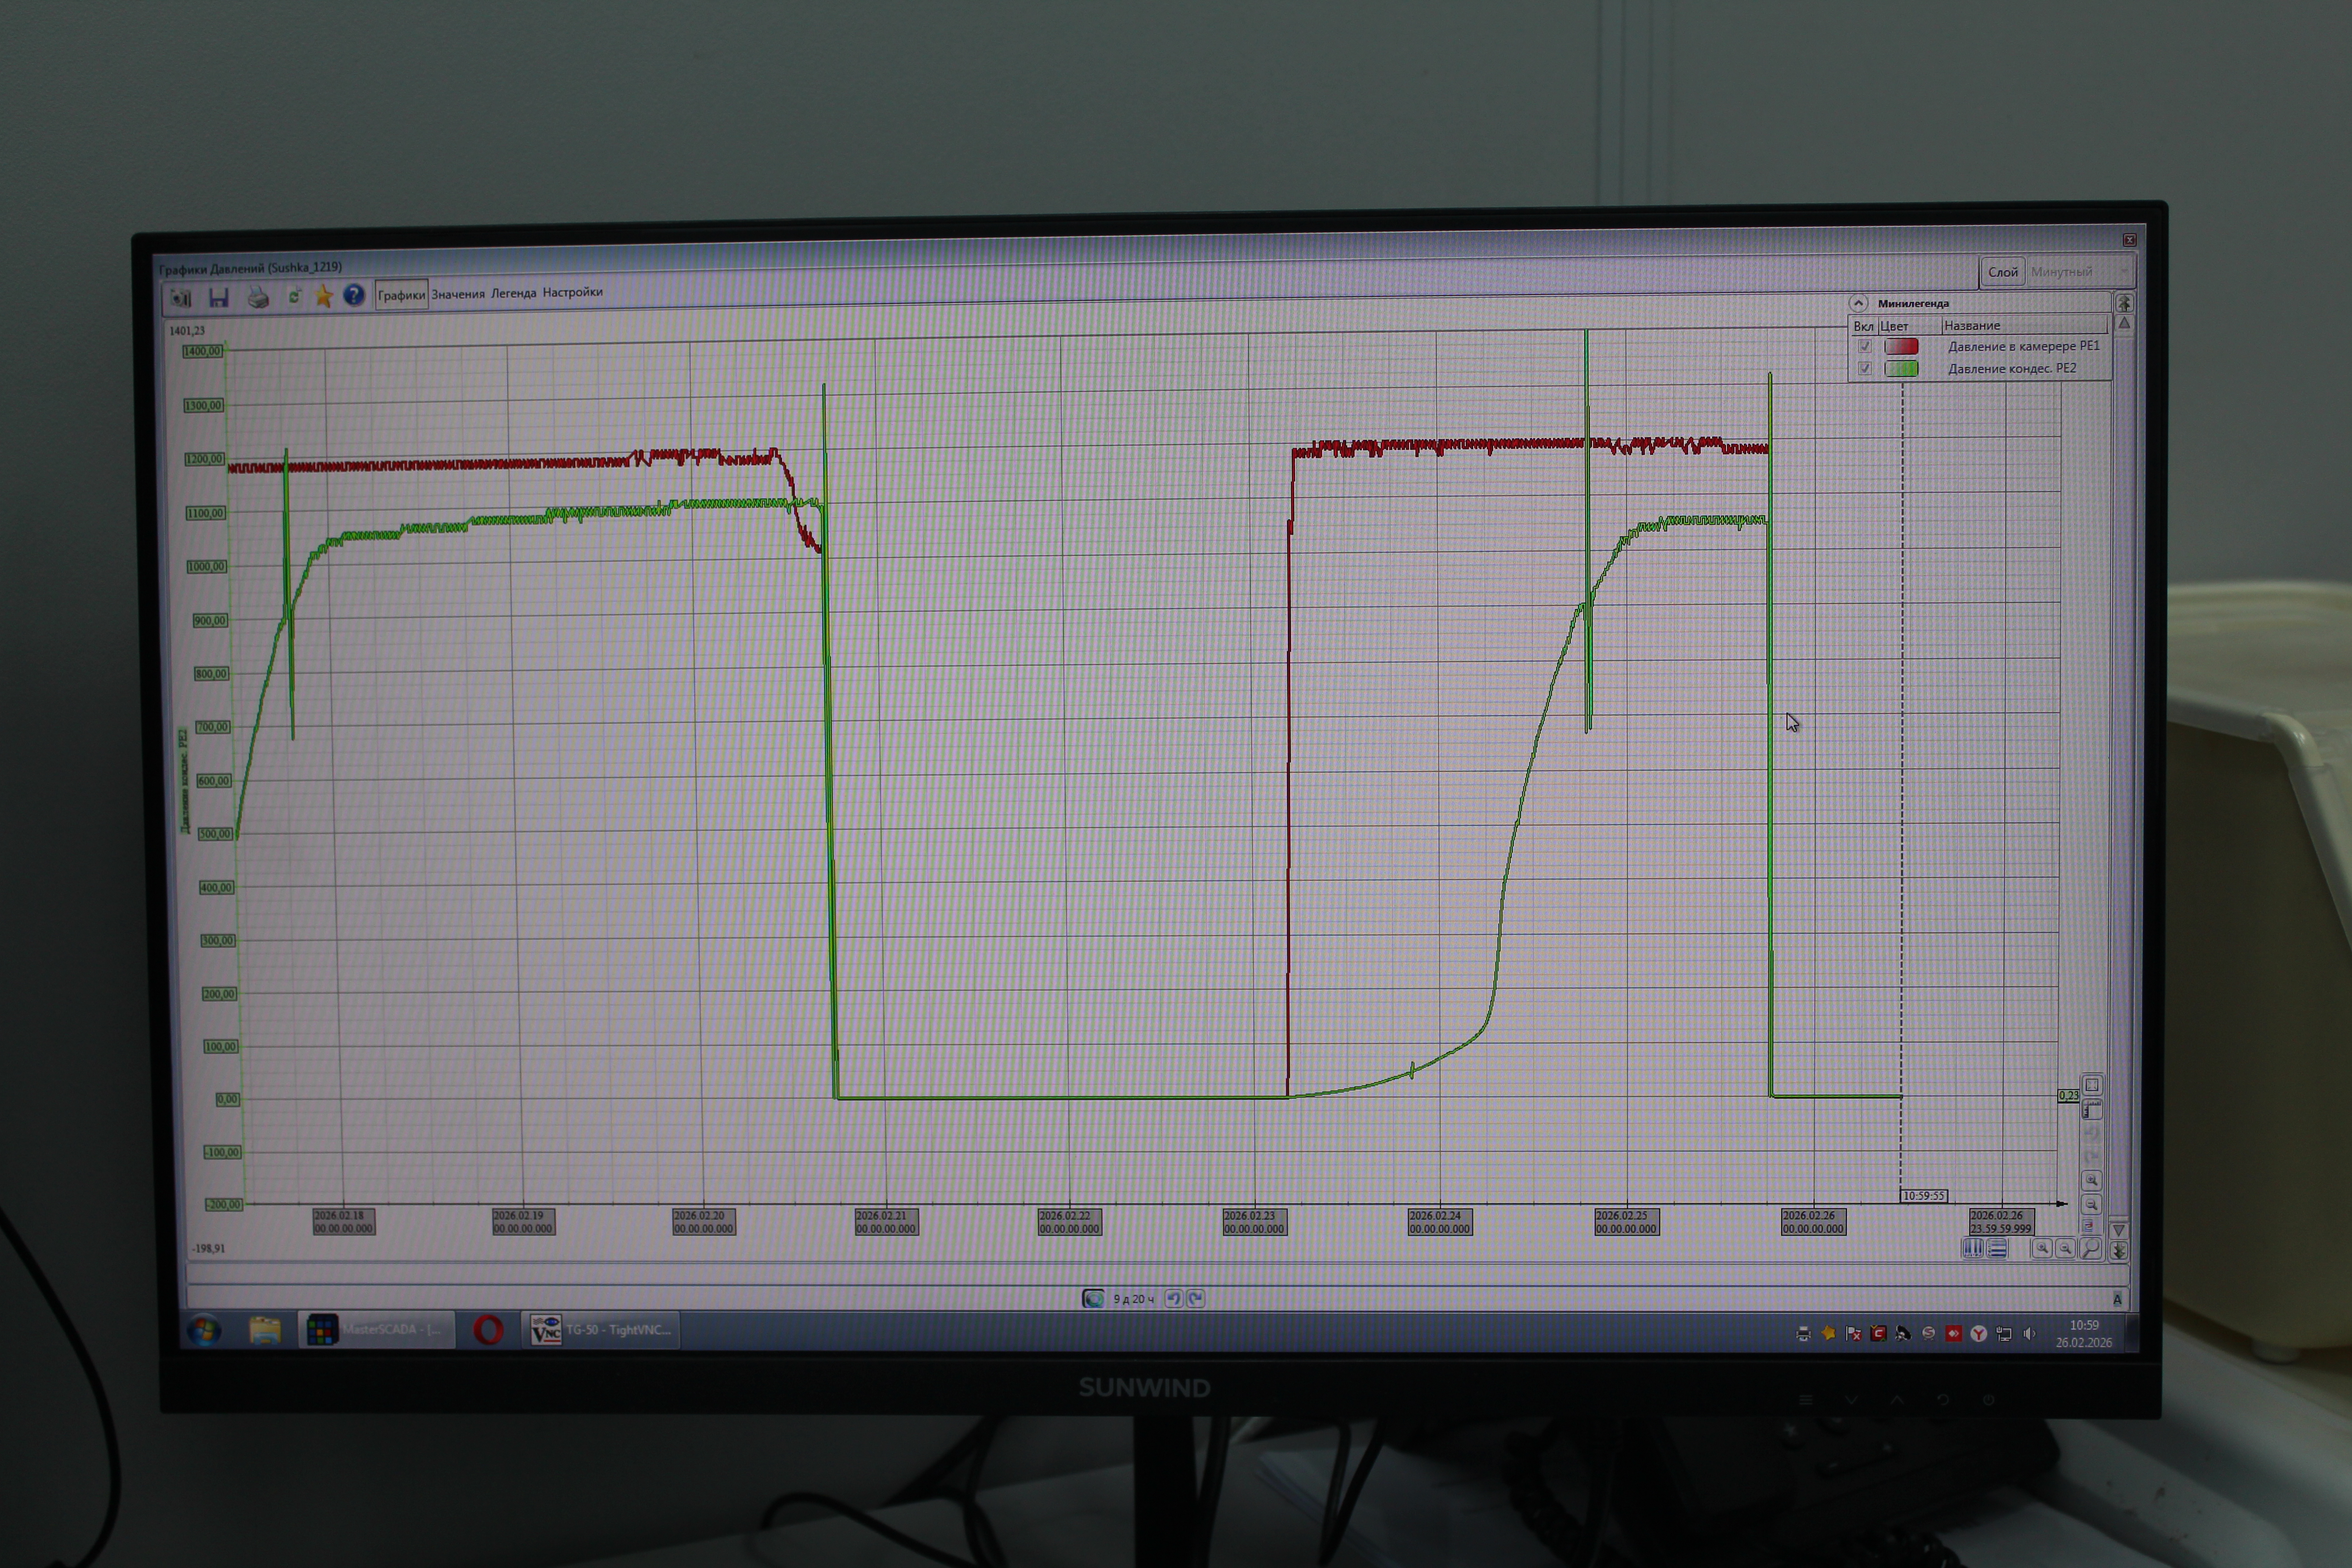
Task: Click the fit-to-window icon beside chart
Action: (2092, 1085)
